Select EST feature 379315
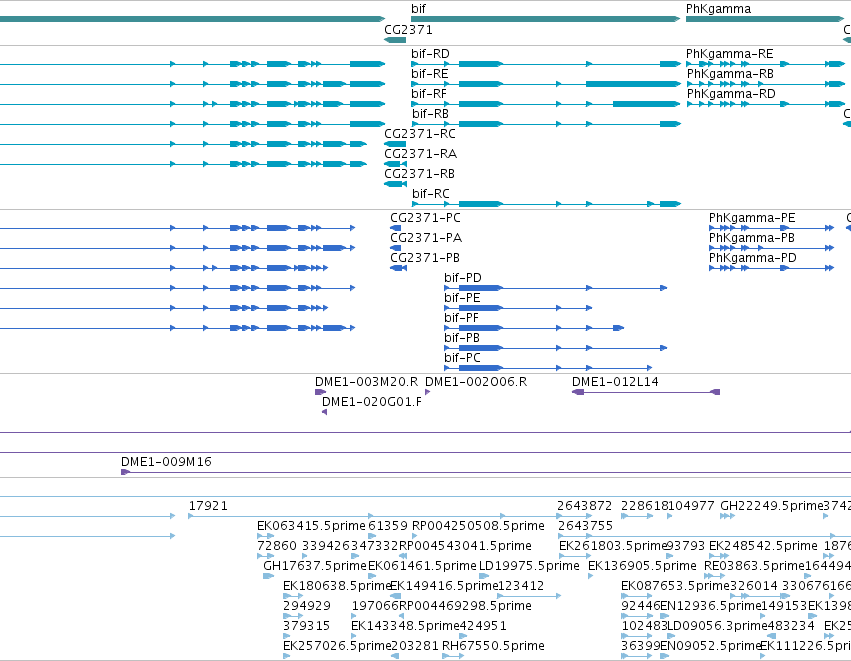The image size is (851, 661). (306, 626)
